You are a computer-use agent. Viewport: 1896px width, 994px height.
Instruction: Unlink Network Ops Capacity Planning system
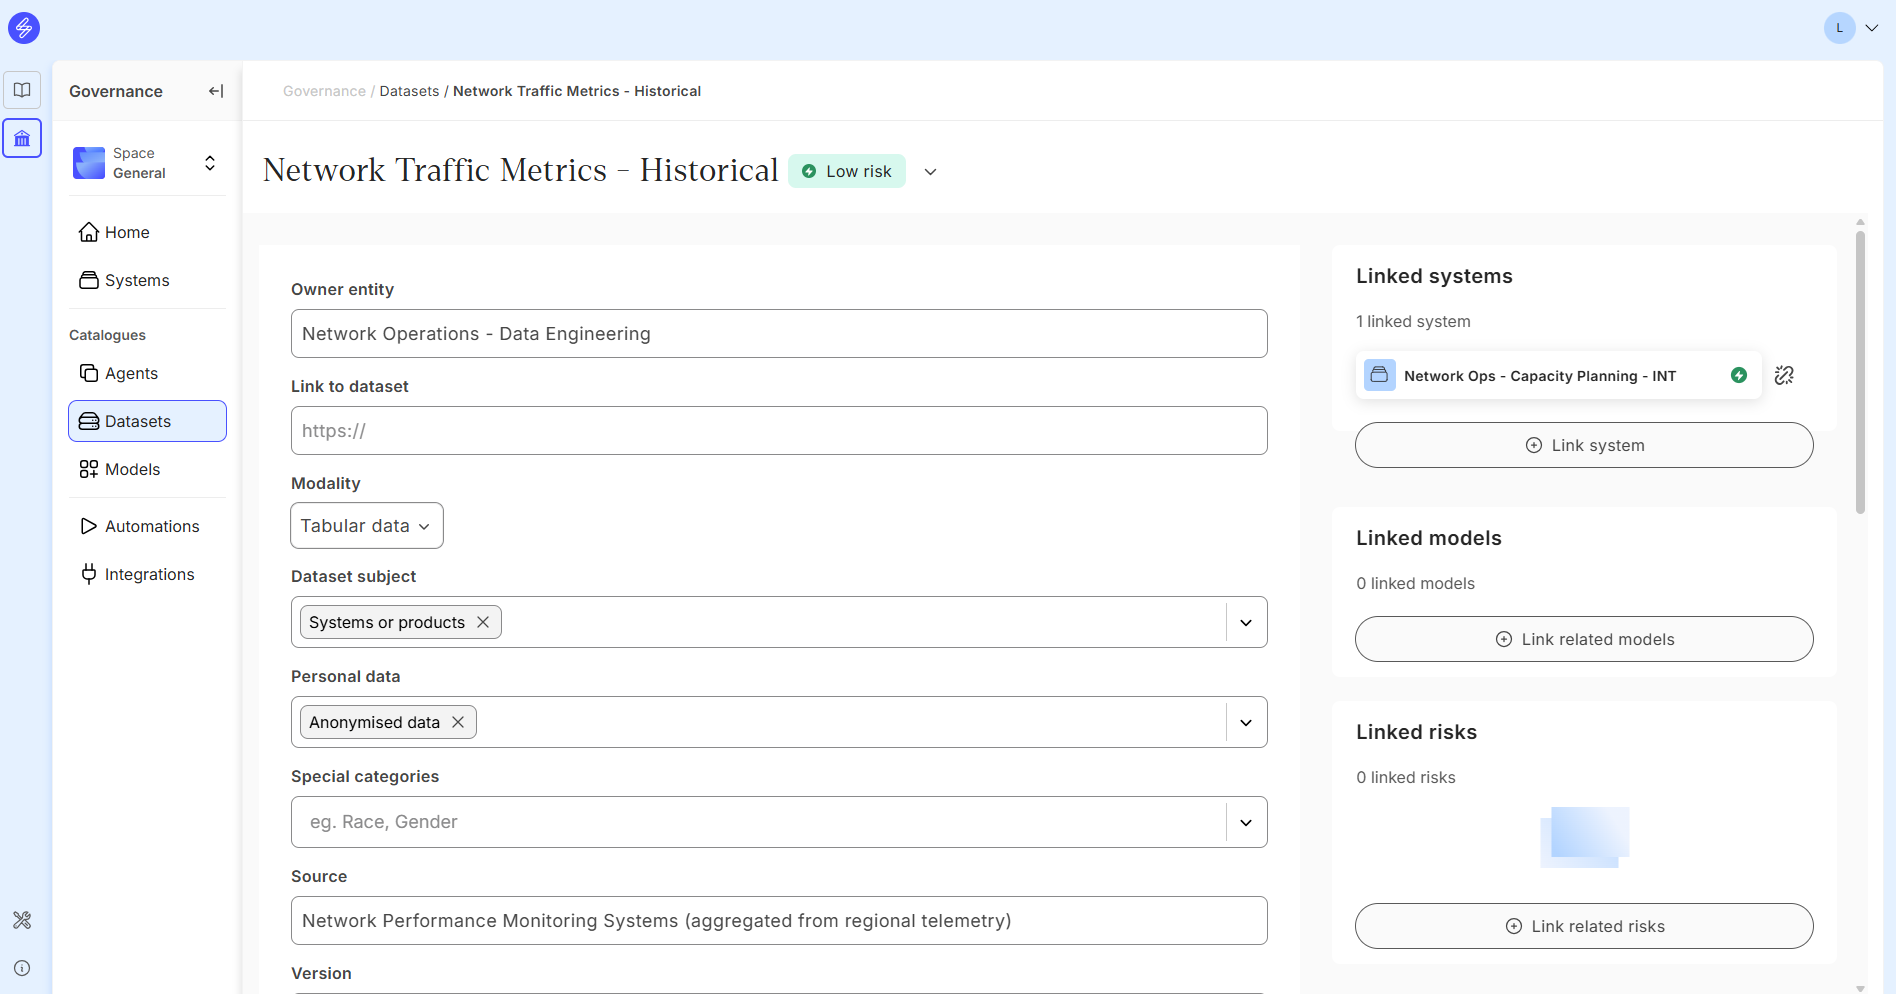tap(1784, 375)
